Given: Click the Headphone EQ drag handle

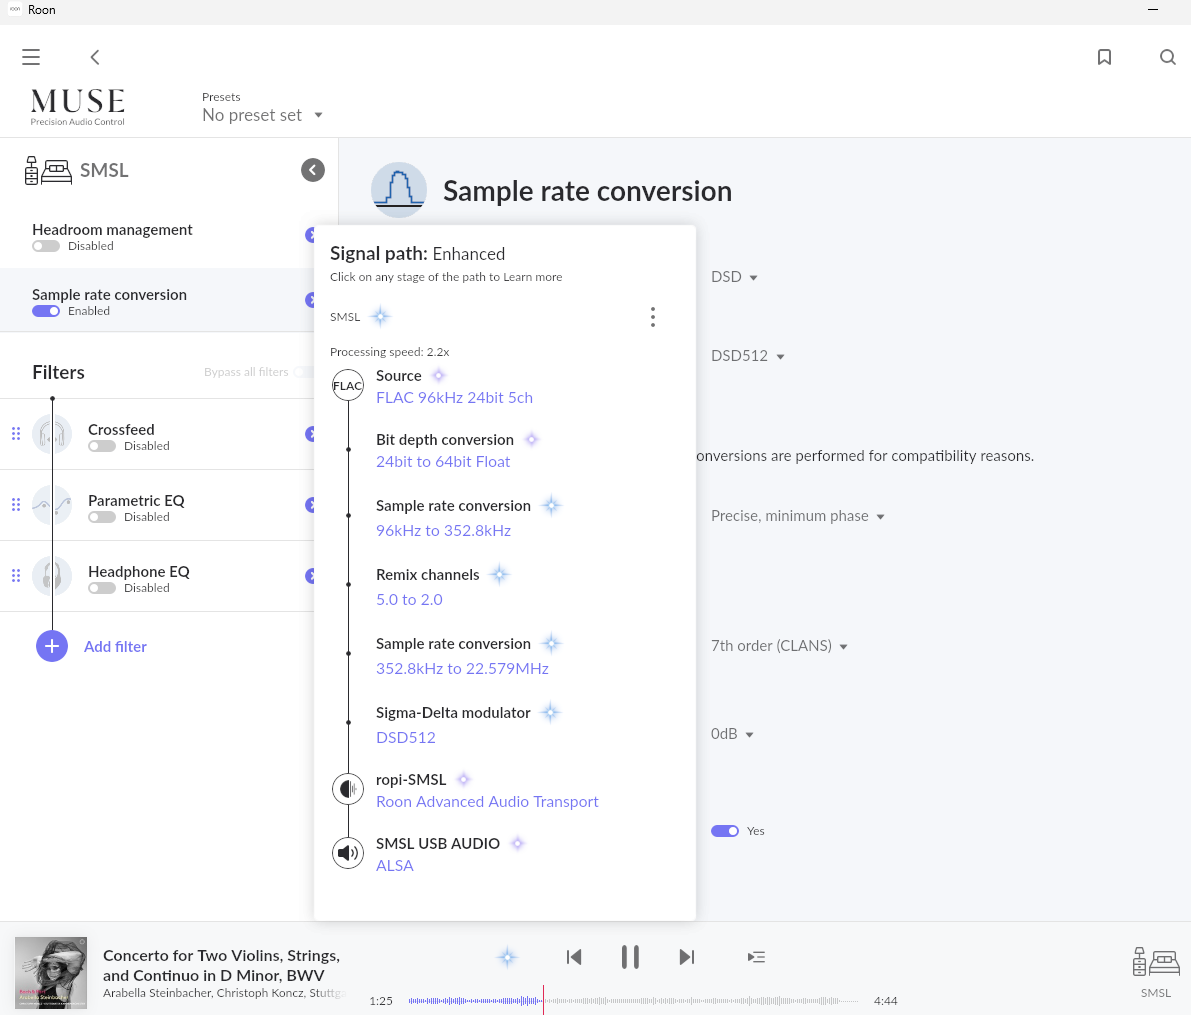Looking at the screenshot, I should coord(16,576).
